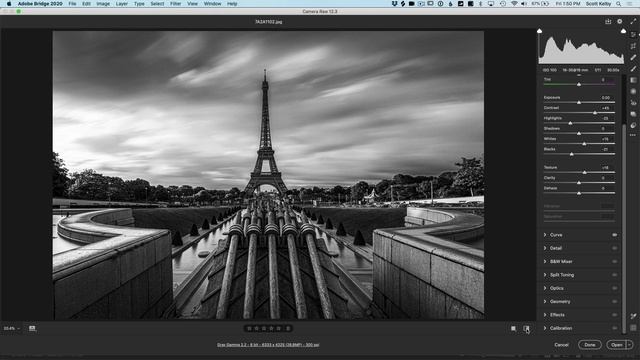Click the Highlights slider handle
Viewport: 640px width, 360px height.
pos(570,123)
